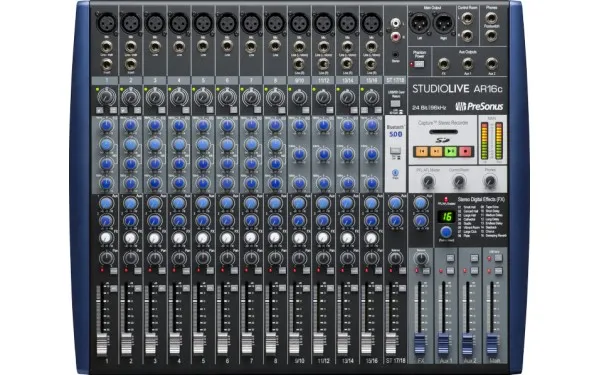The height and width of the screenshot is (375, 600).
Task: Click the ST 17/18 balance knob
Action: (395, 258)
